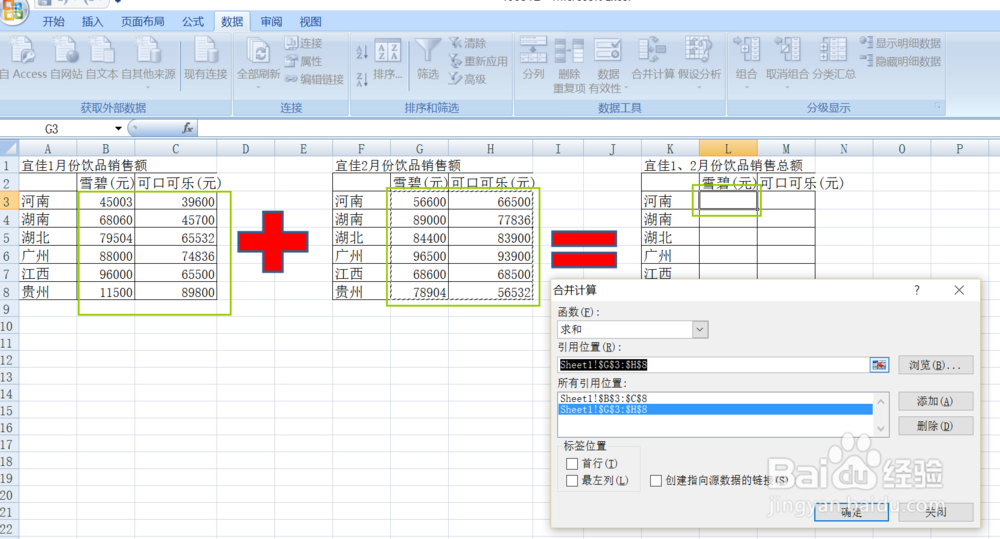This screenshot has width=1000, height=539.
Task: Open 高级 advanced filter
Action: click(x=467, y=78)
